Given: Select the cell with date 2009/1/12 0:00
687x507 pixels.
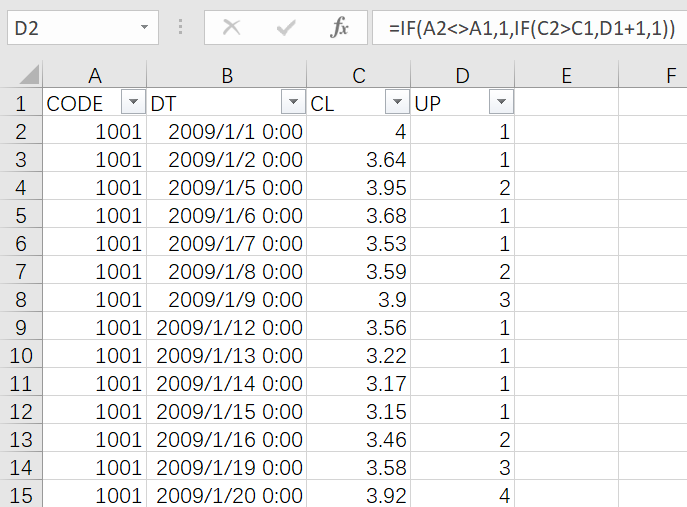Looking at the screenshot, I should pos(226,327).
